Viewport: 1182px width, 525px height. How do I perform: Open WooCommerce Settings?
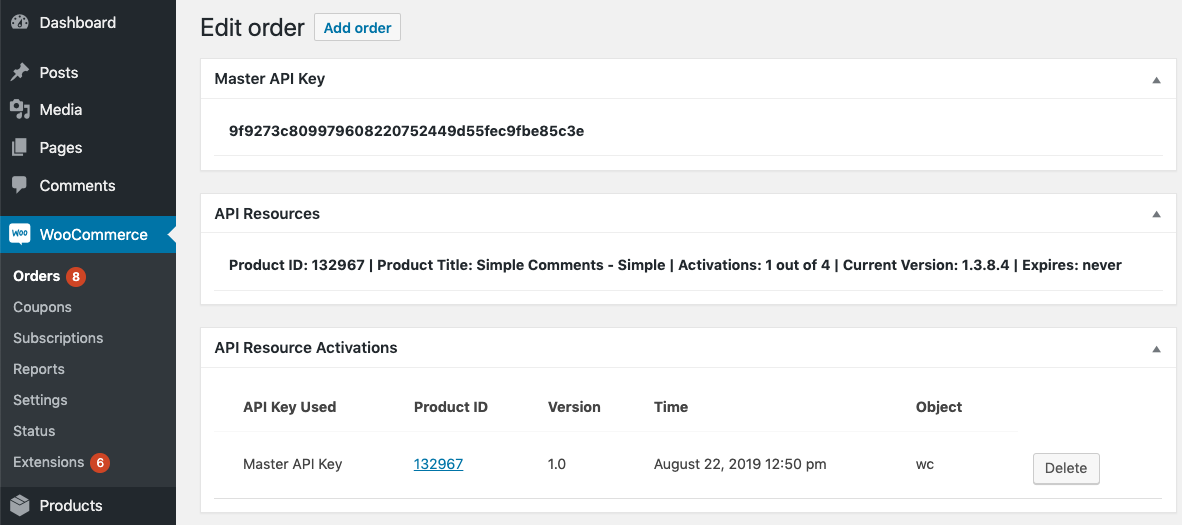40,400
